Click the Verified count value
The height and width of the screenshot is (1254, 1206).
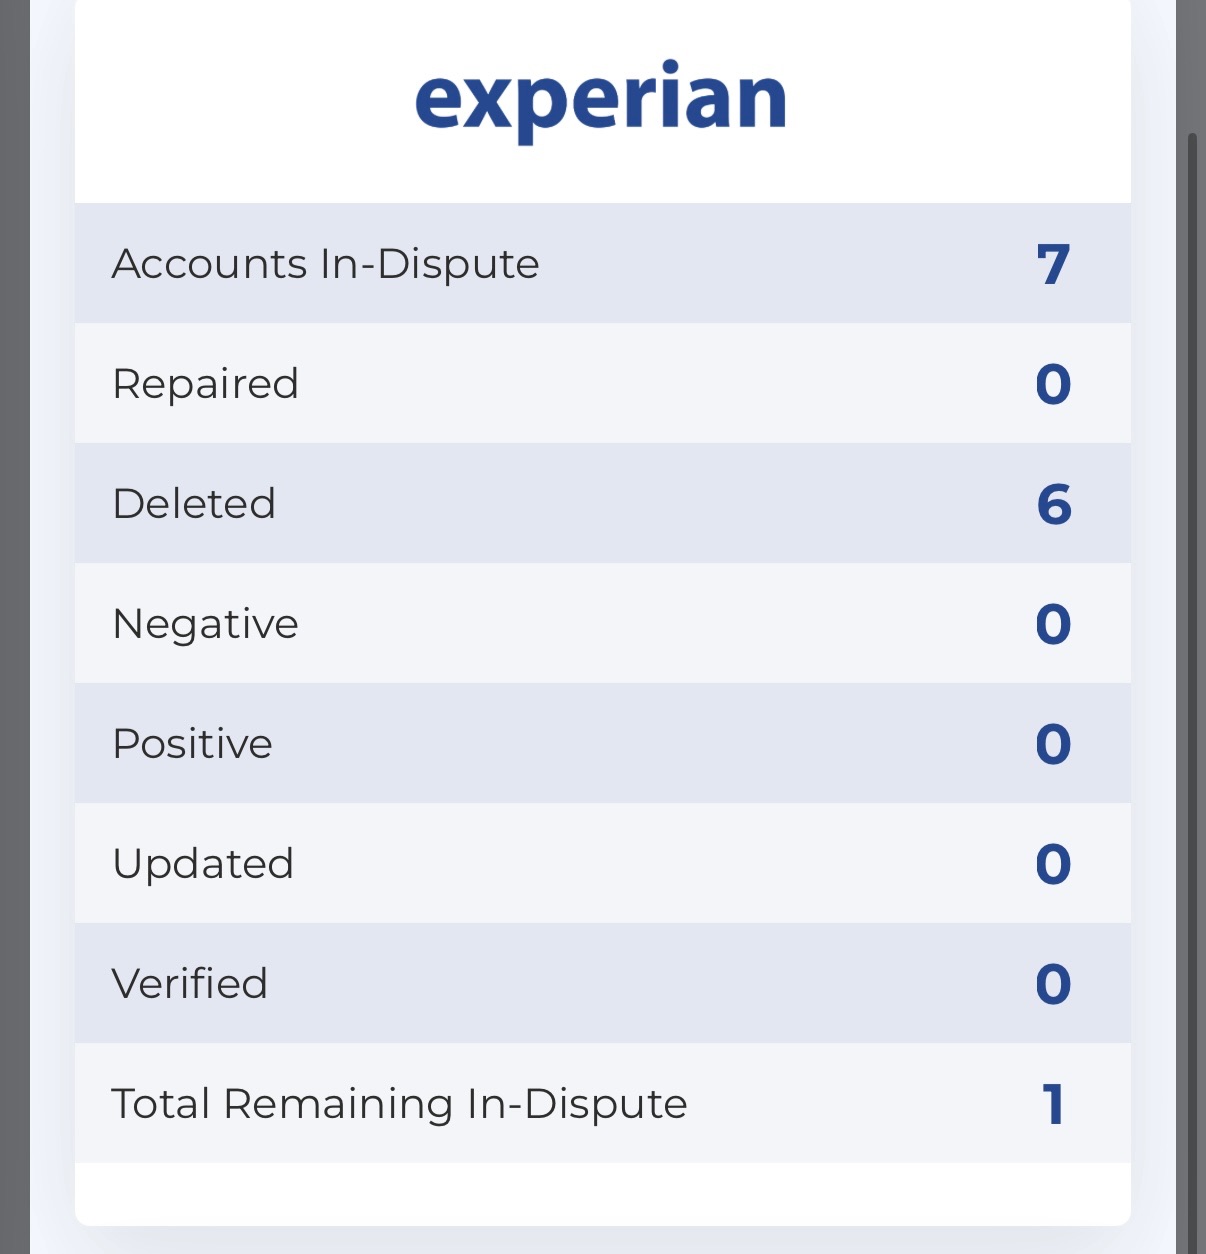pyautogui.click(x=1053, y=985)
